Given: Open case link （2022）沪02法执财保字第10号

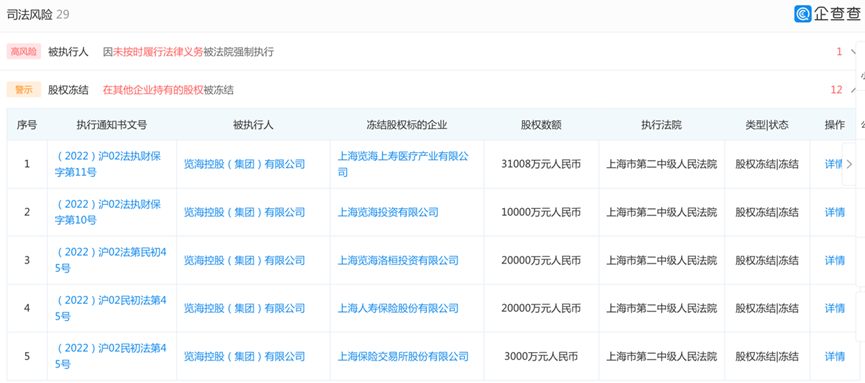Looking at the screenshot, I should coord(109,212).
